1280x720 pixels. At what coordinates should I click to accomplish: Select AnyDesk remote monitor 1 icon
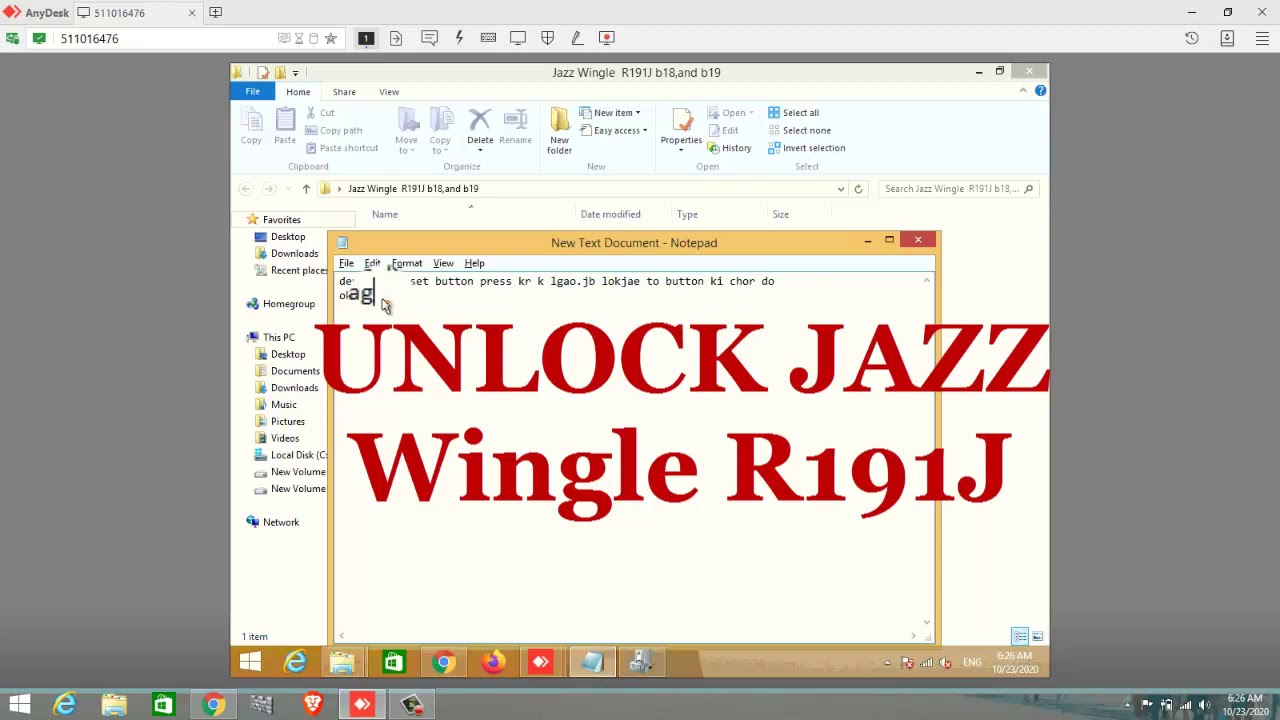click(x=365, y=38)
